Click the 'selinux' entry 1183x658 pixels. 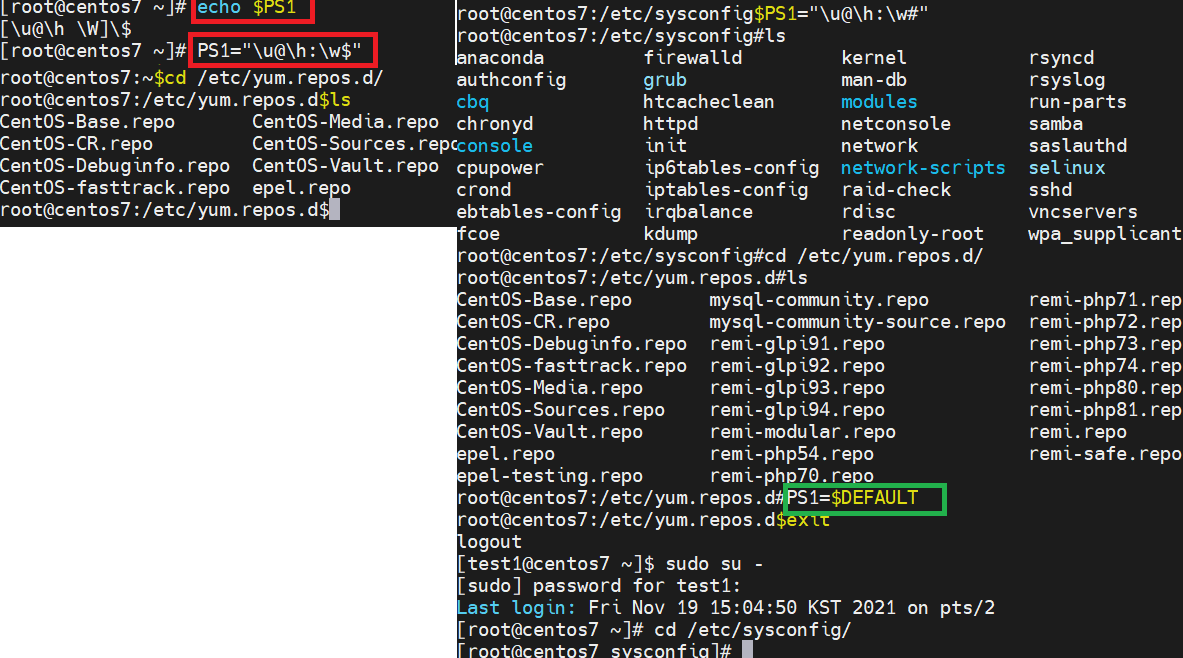click(x=1066, y=168)
